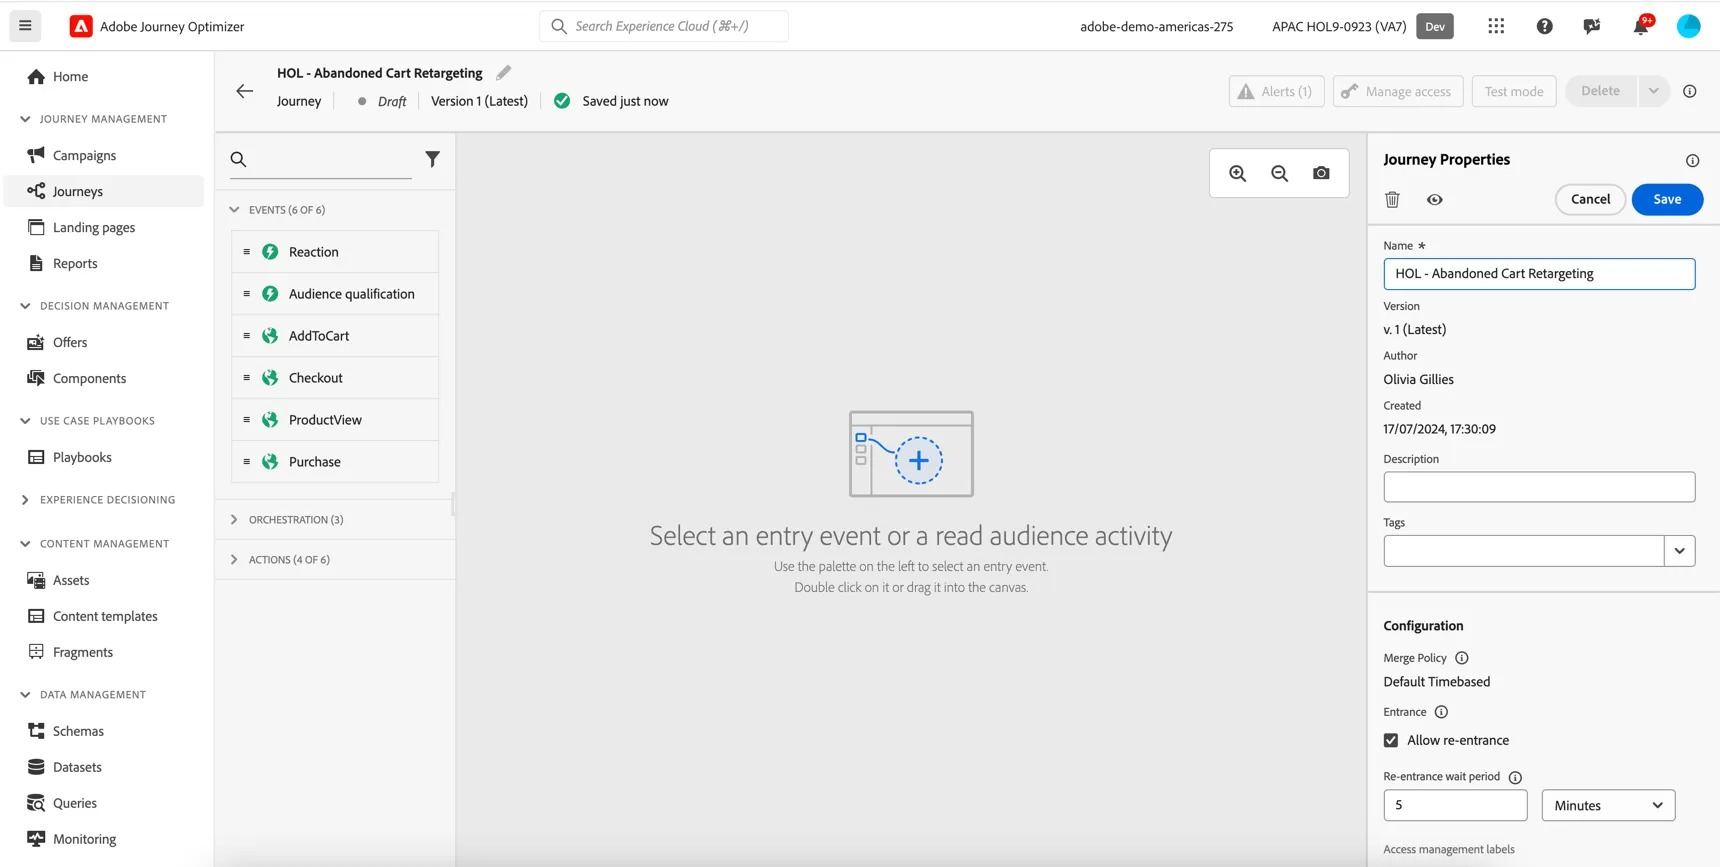Click the info icon beside Delete button

(x=1690, y=91)
